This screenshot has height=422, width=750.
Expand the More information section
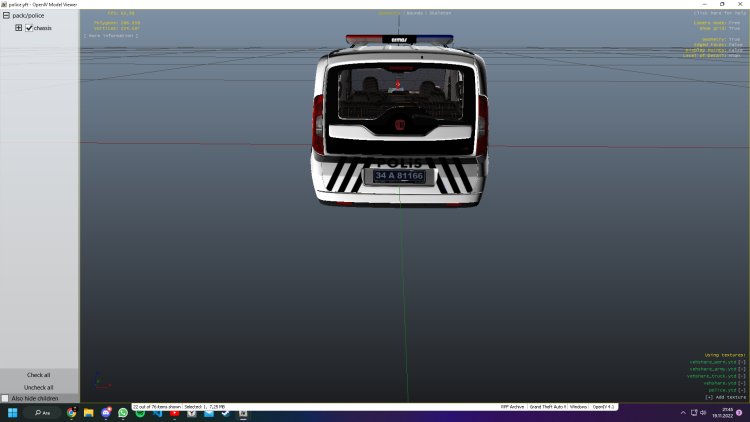[x=110, y=35]
